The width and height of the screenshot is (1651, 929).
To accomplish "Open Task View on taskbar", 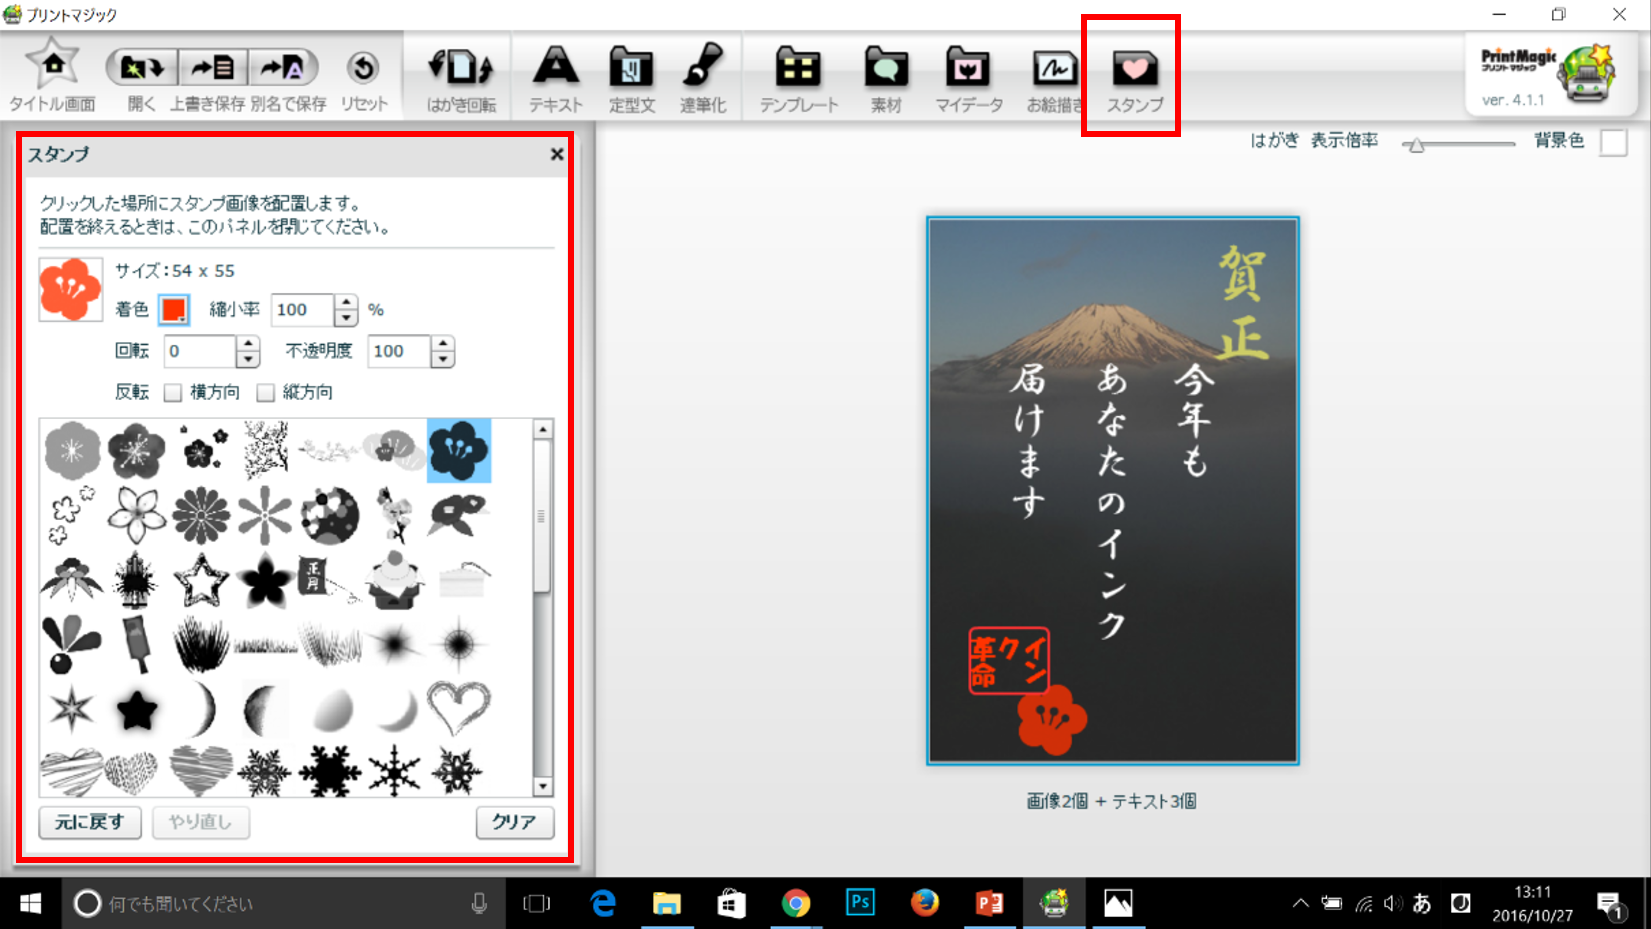I will (x=537, y=904).
